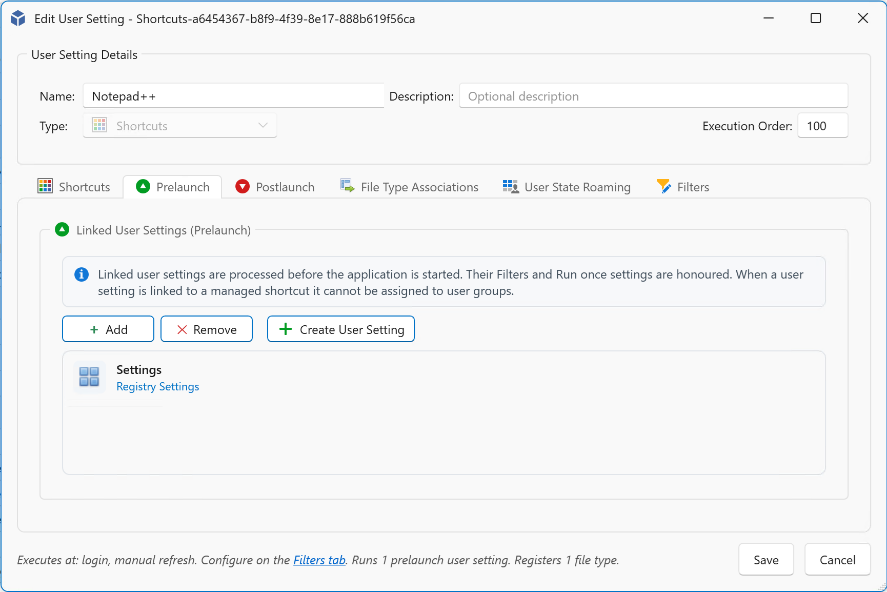This screenshot has width=887, height=592.
Task: Click the Optional description field
Action: pos(653,96)
